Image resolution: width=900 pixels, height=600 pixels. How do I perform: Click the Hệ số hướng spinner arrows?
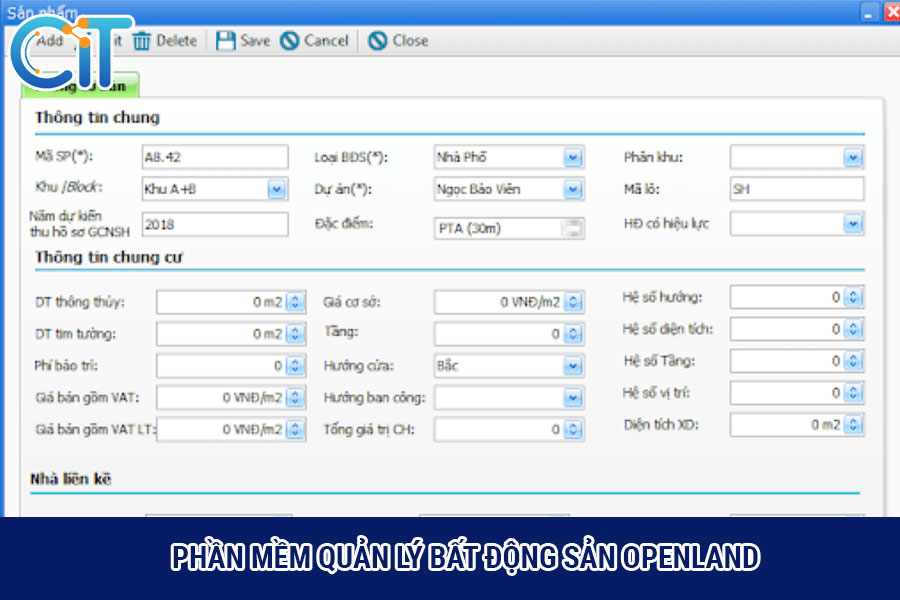pyautogui.click(x=853, y=297)
